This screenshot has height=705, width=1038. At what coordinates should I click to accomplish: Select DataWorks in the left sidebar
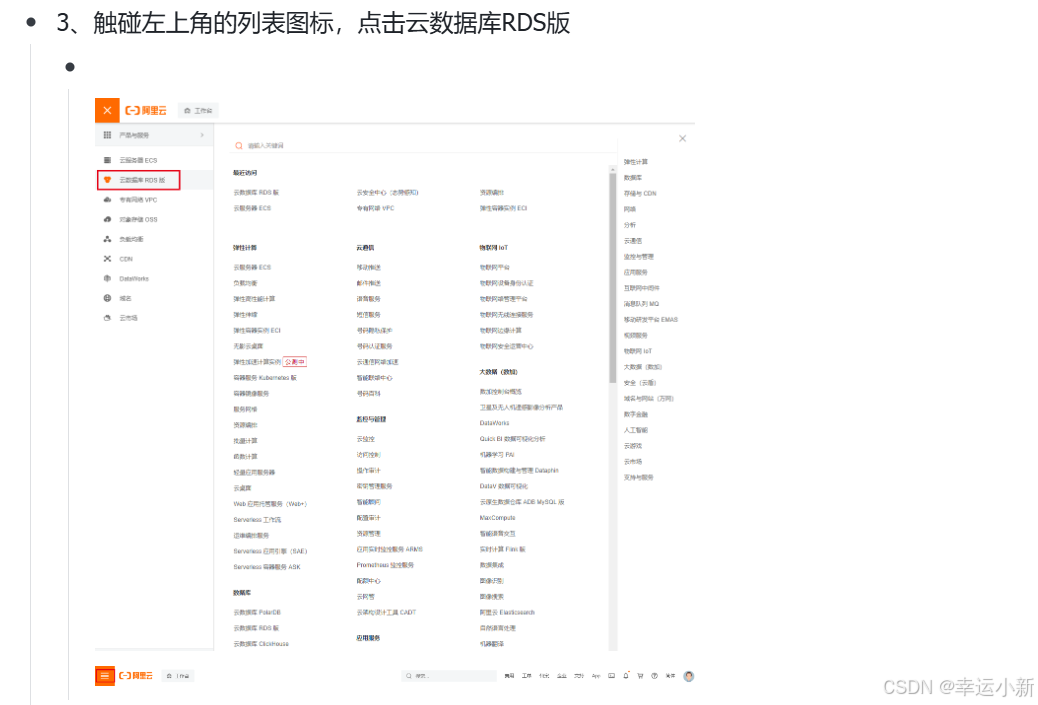[x=134, y=279]
